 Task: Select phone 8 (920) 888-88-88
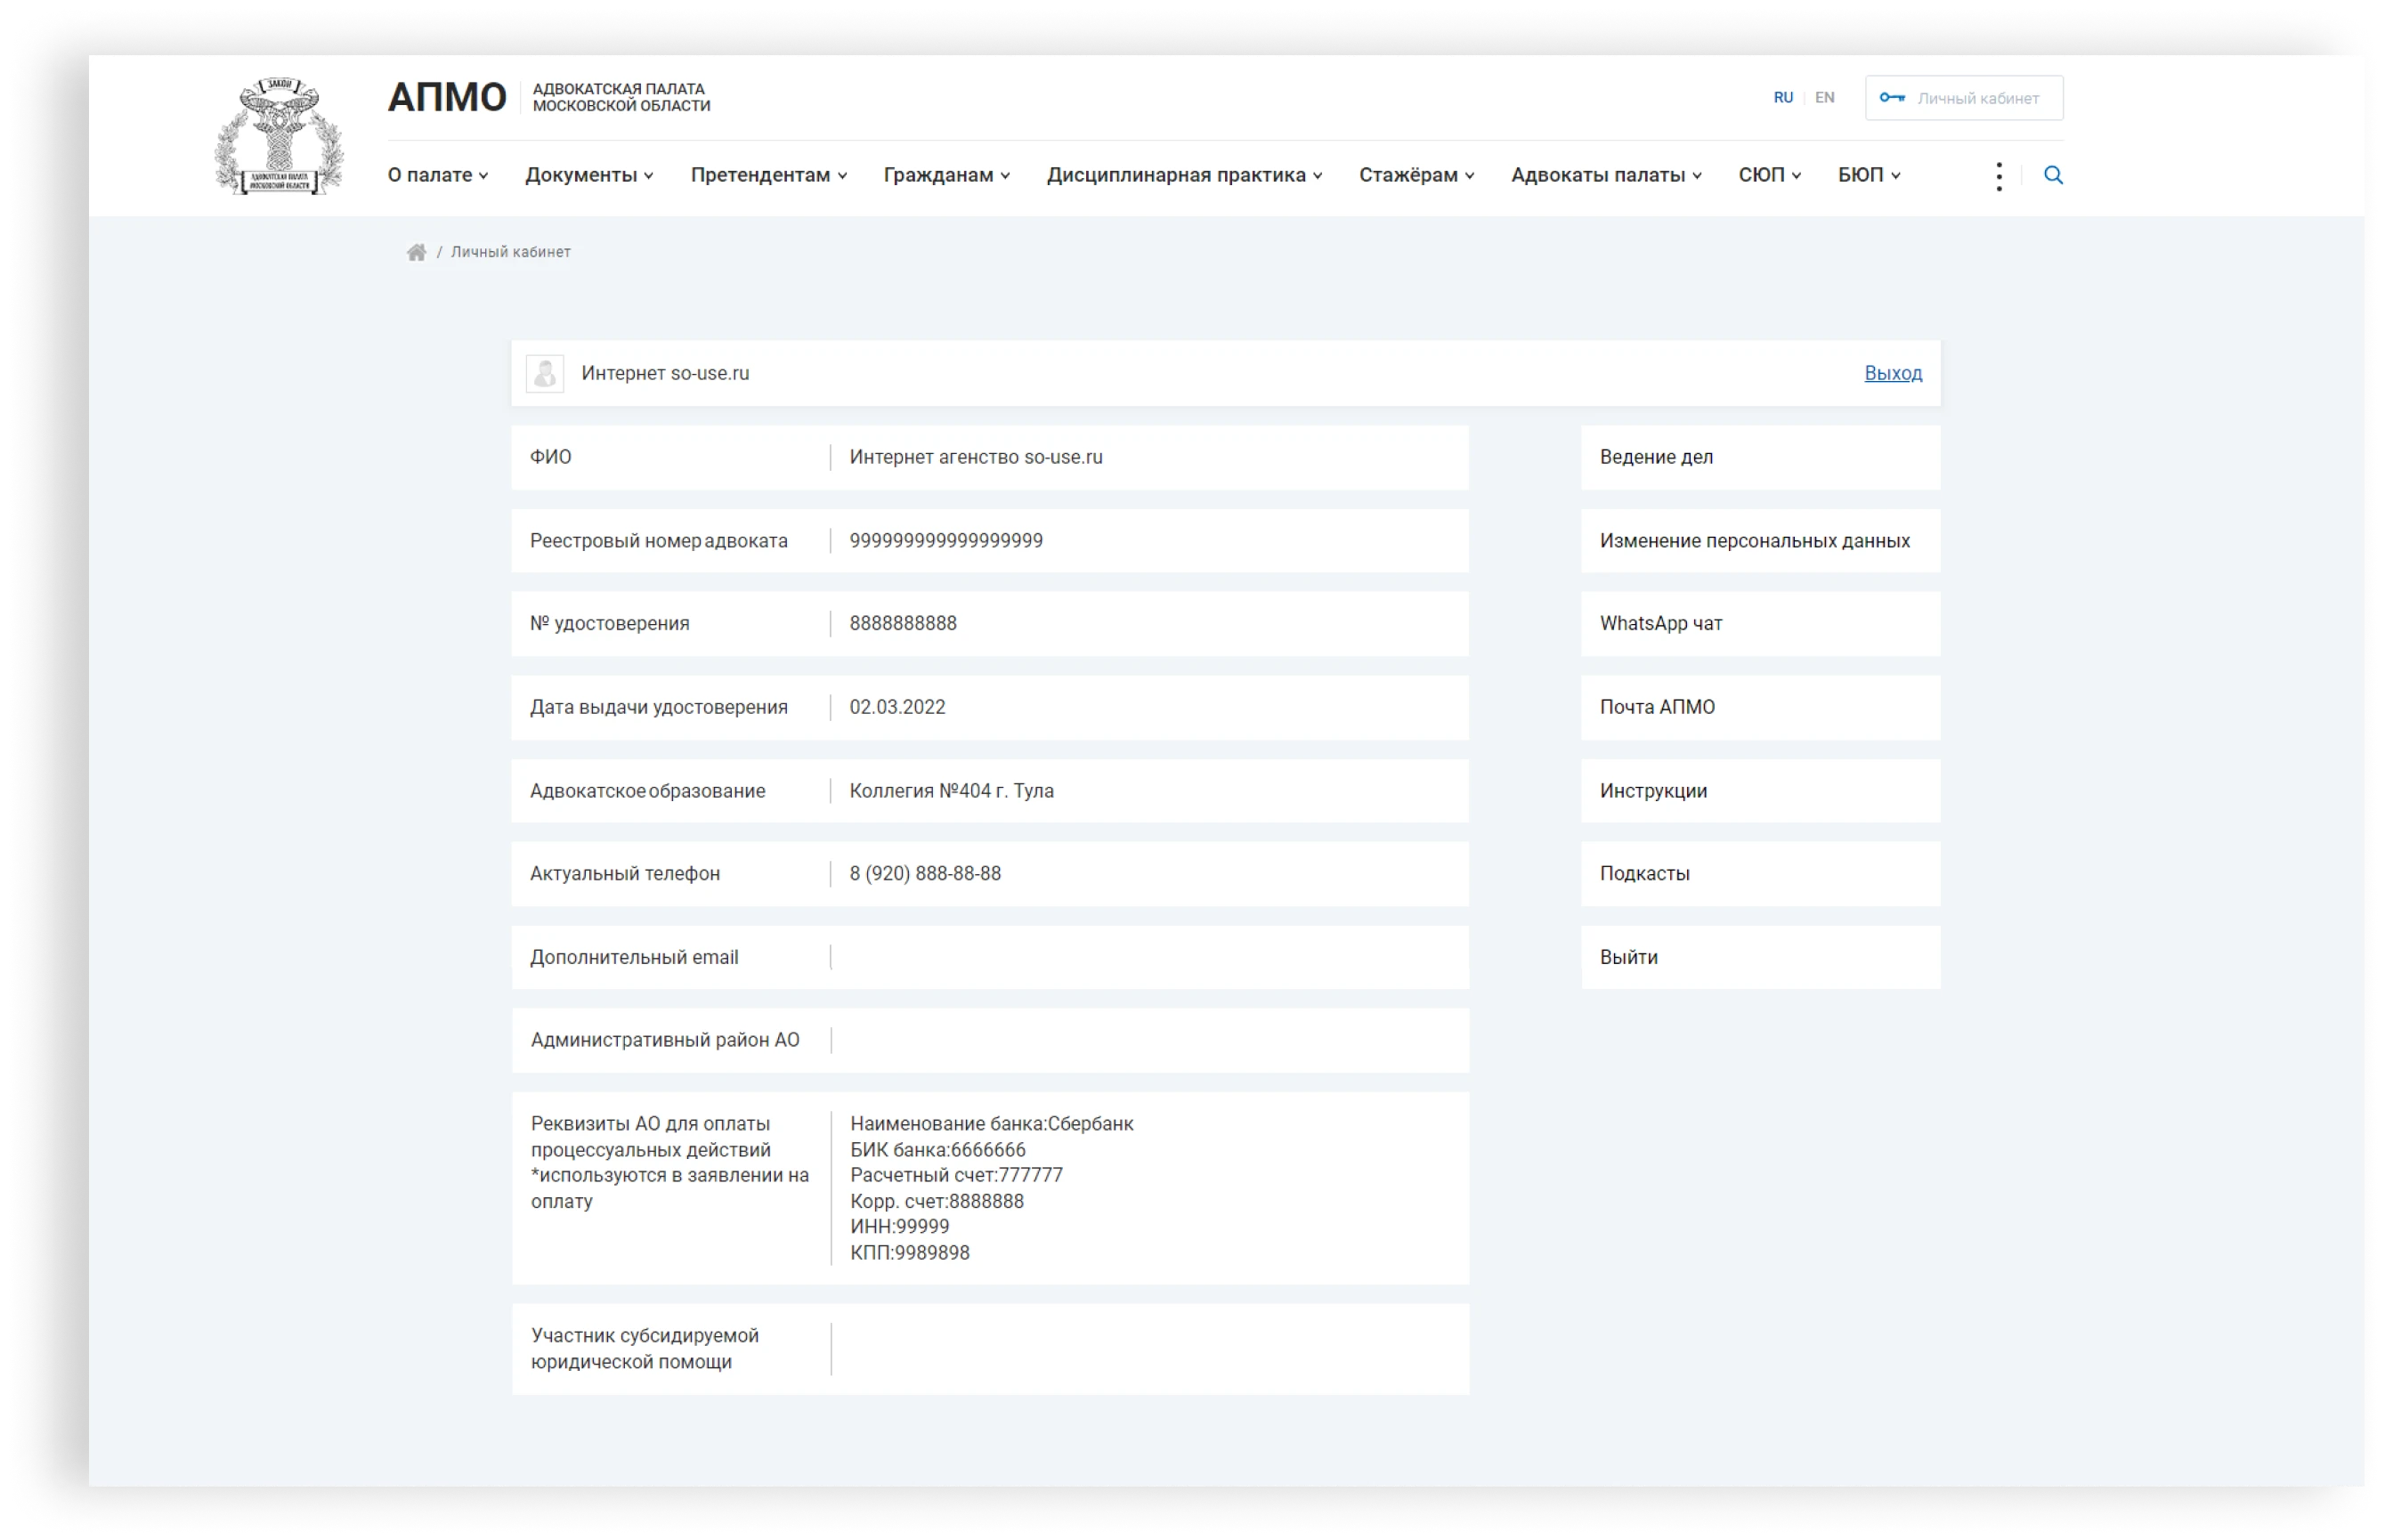[925, 874]
